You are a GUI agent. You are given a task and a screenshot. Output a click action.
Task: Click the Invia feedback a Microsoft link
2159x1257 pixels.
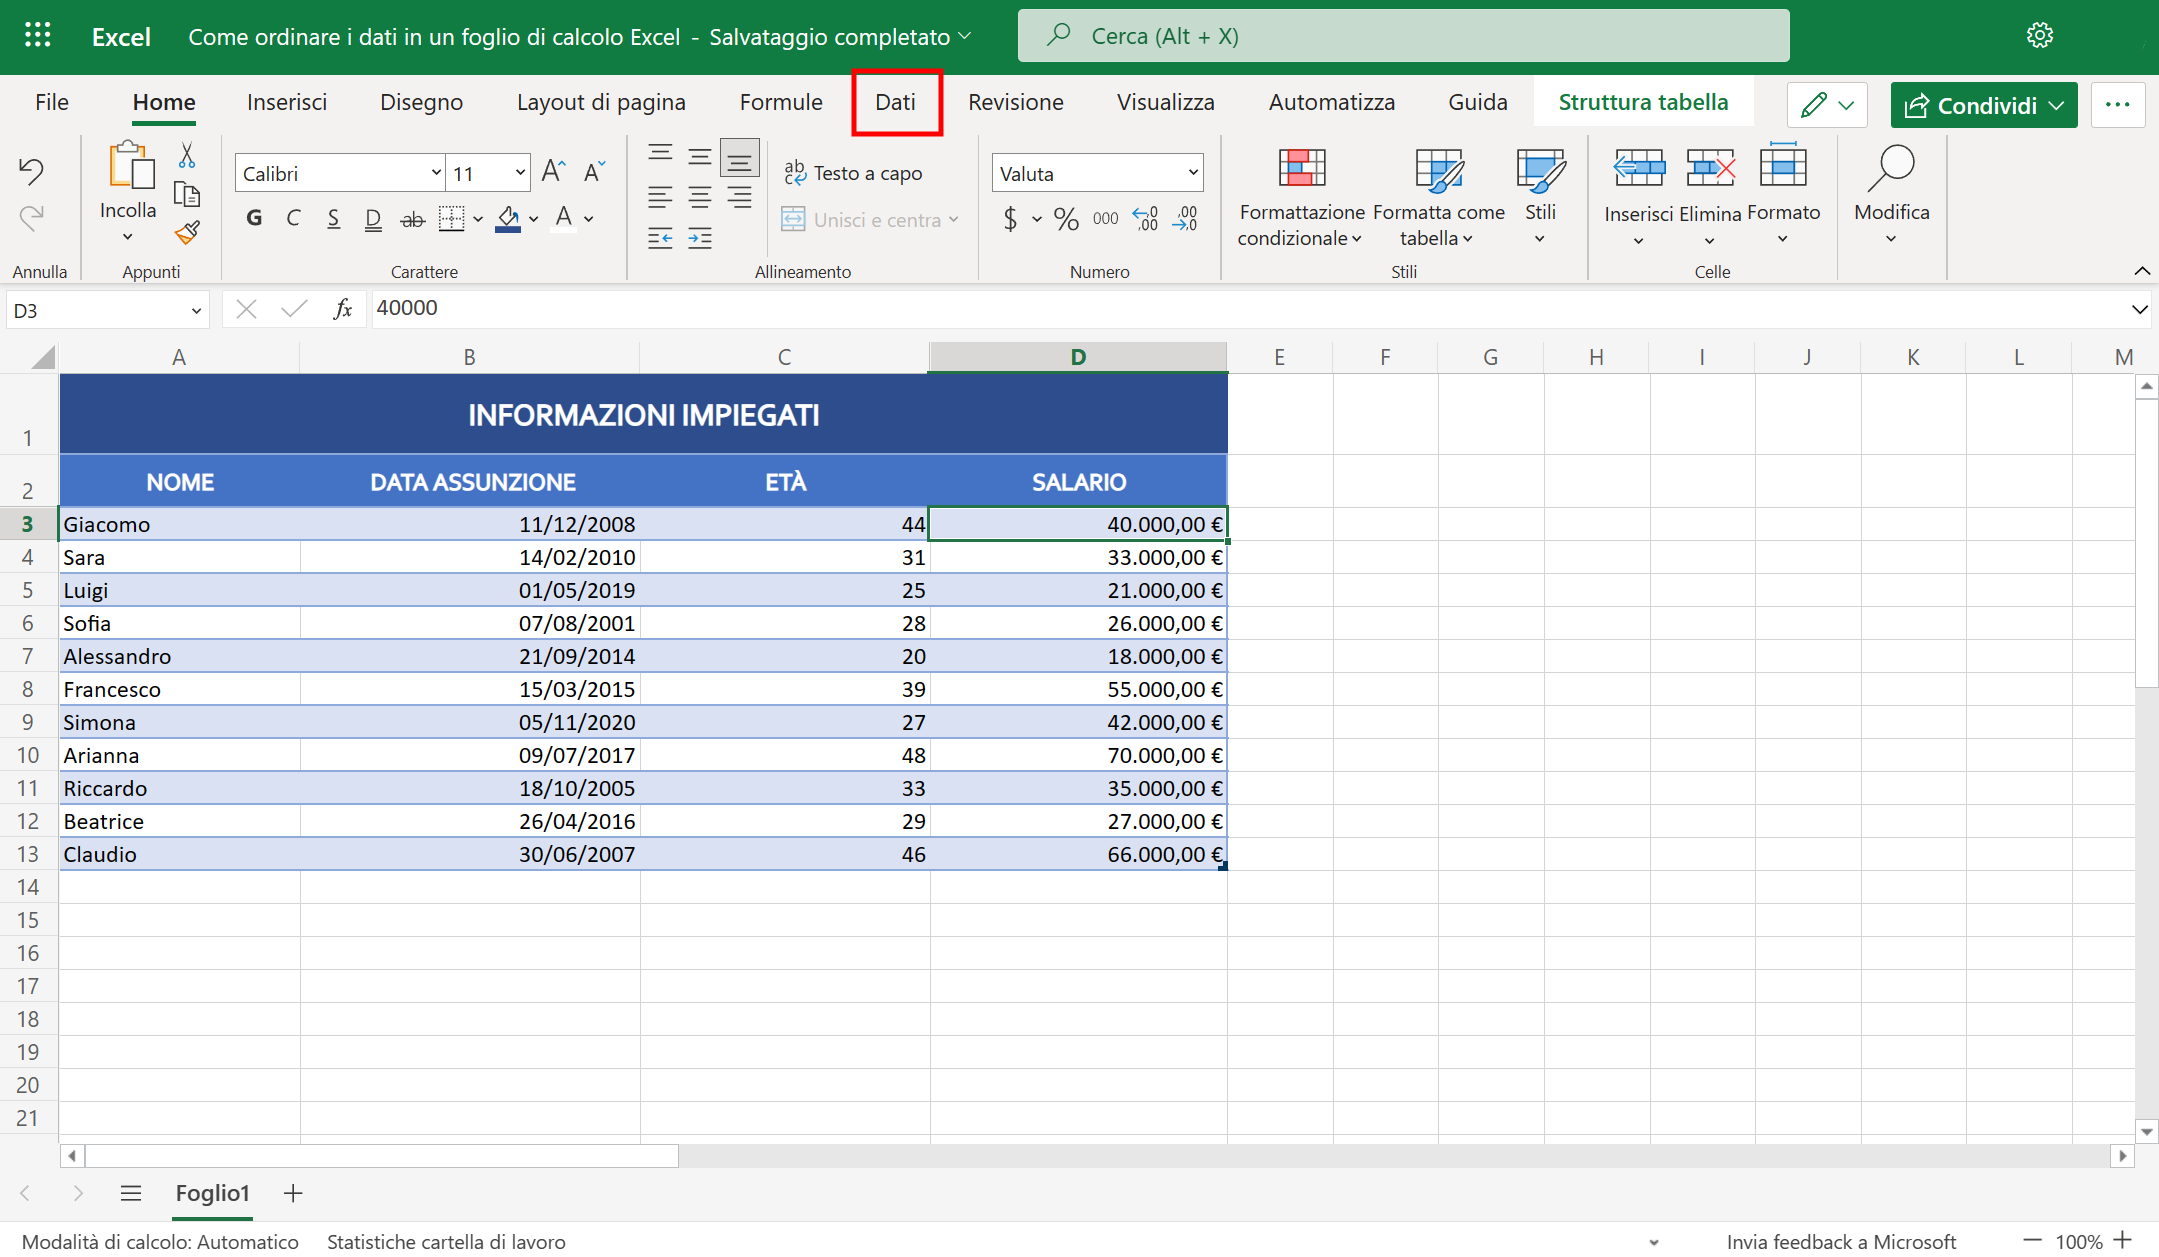(1845, 1241)
